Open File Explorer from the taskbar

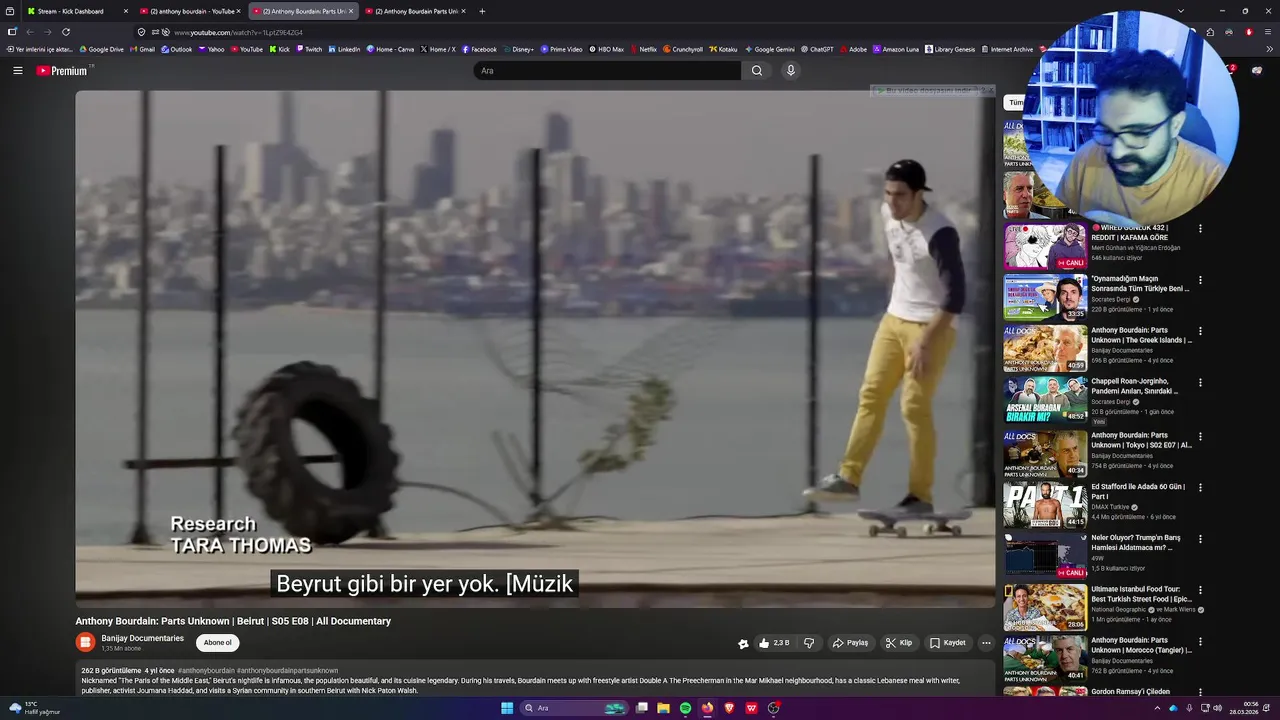click(663, 708)
